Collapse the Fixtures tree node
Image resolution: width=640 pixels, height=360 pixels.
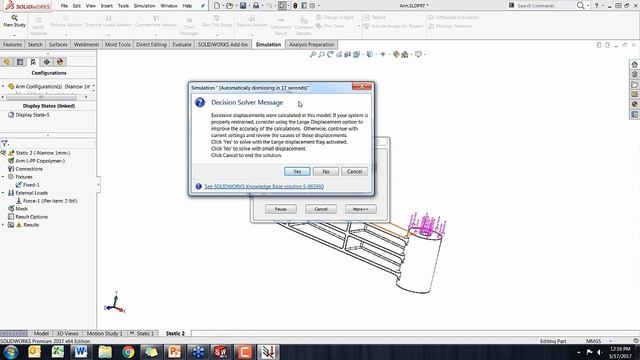3,177
